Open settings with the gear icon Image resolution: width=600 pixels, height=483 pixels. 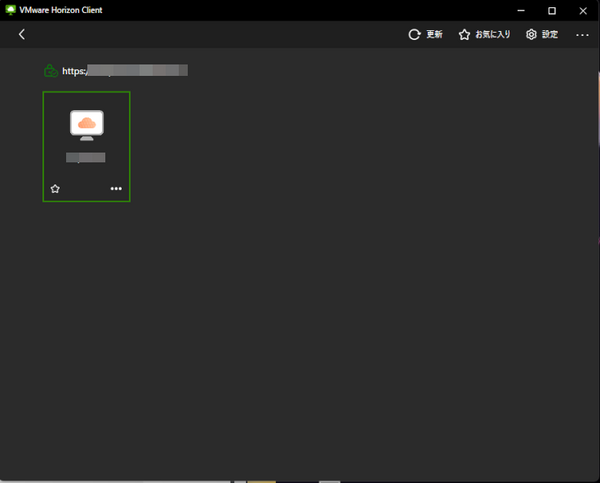coord(531,34)
